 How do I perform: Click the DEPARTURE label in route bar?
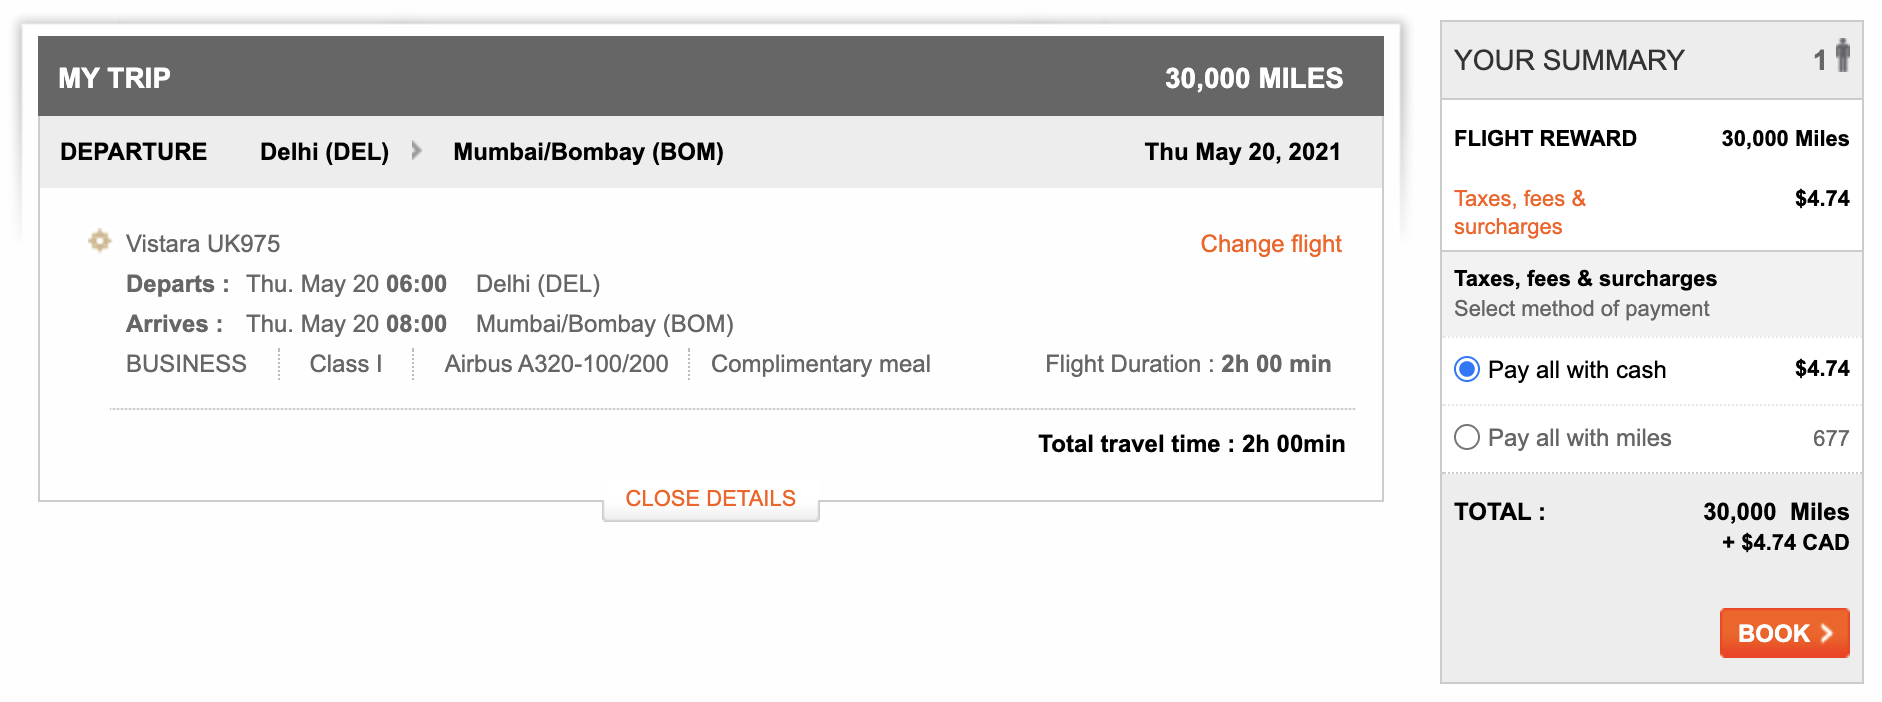click(133, 152)
